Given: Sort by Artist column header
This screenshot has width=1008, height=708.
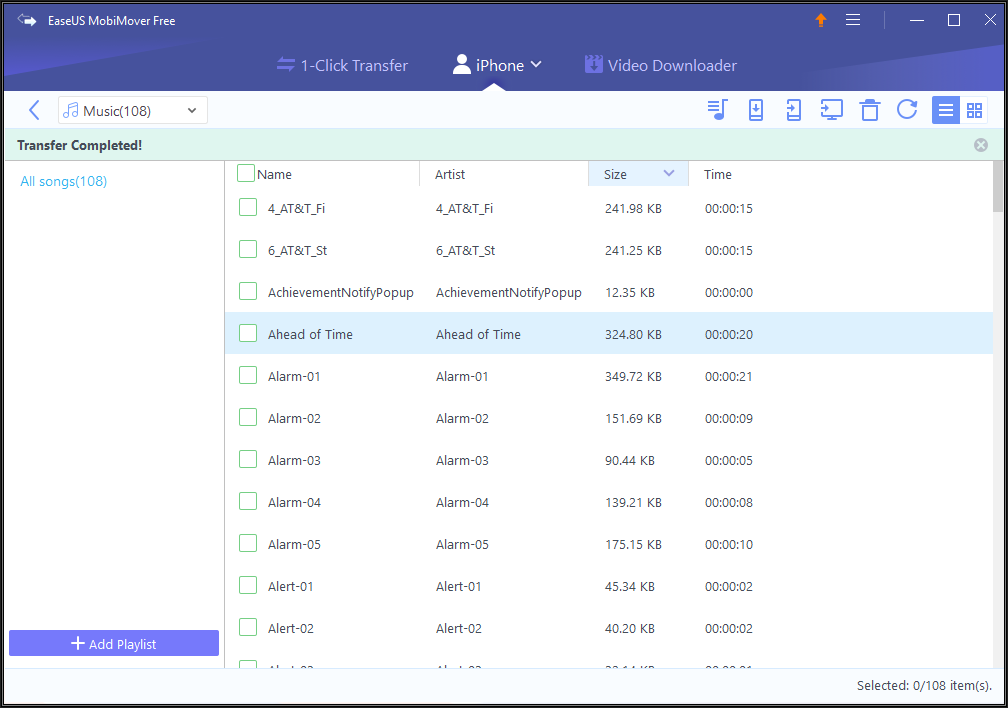Looking at the screenshot, I should coord(450,174).
